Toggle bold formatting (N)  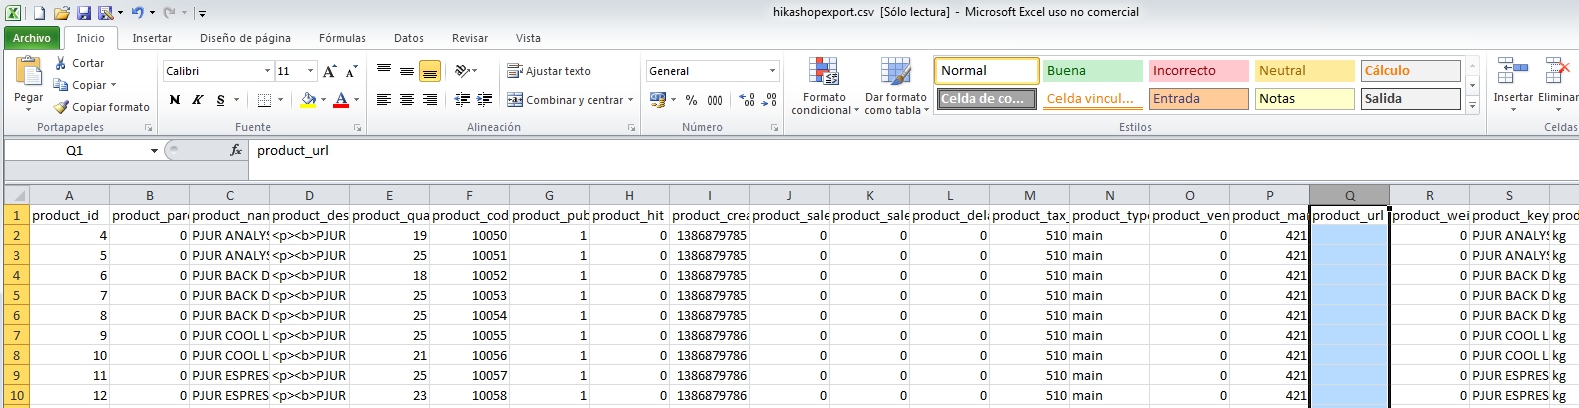coord(175,100)
